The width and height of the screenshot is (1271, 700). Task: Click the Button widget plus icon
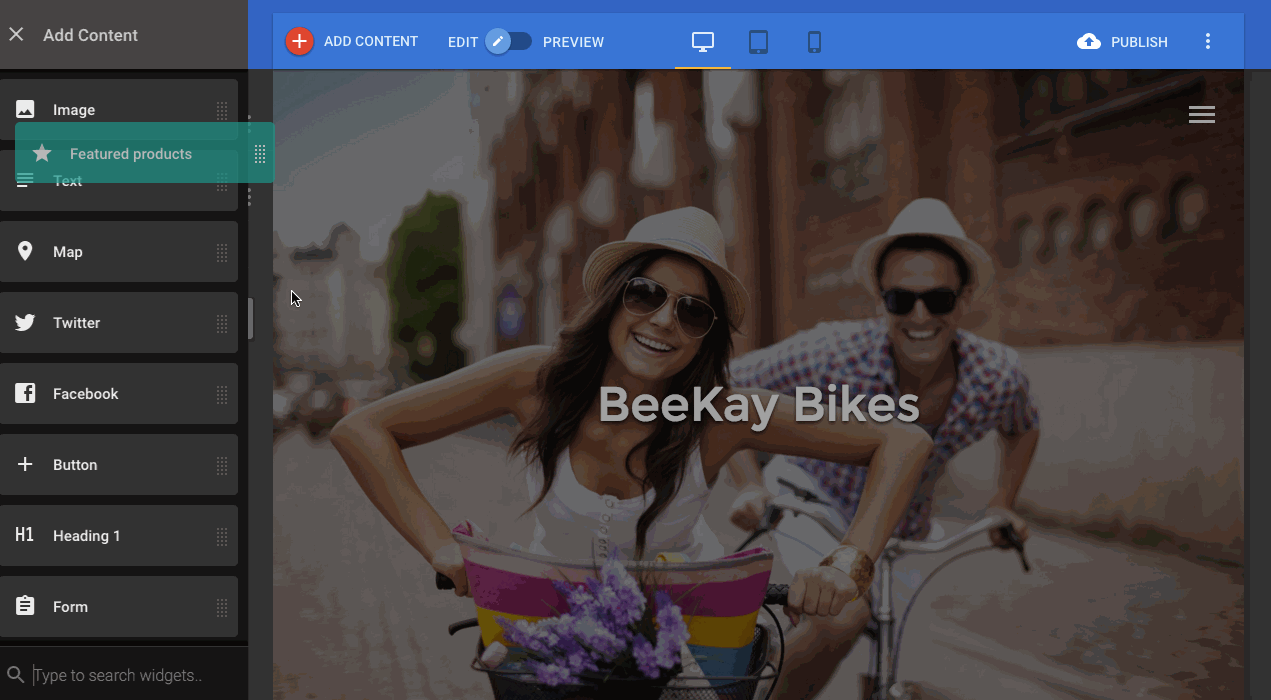(25, 464)
